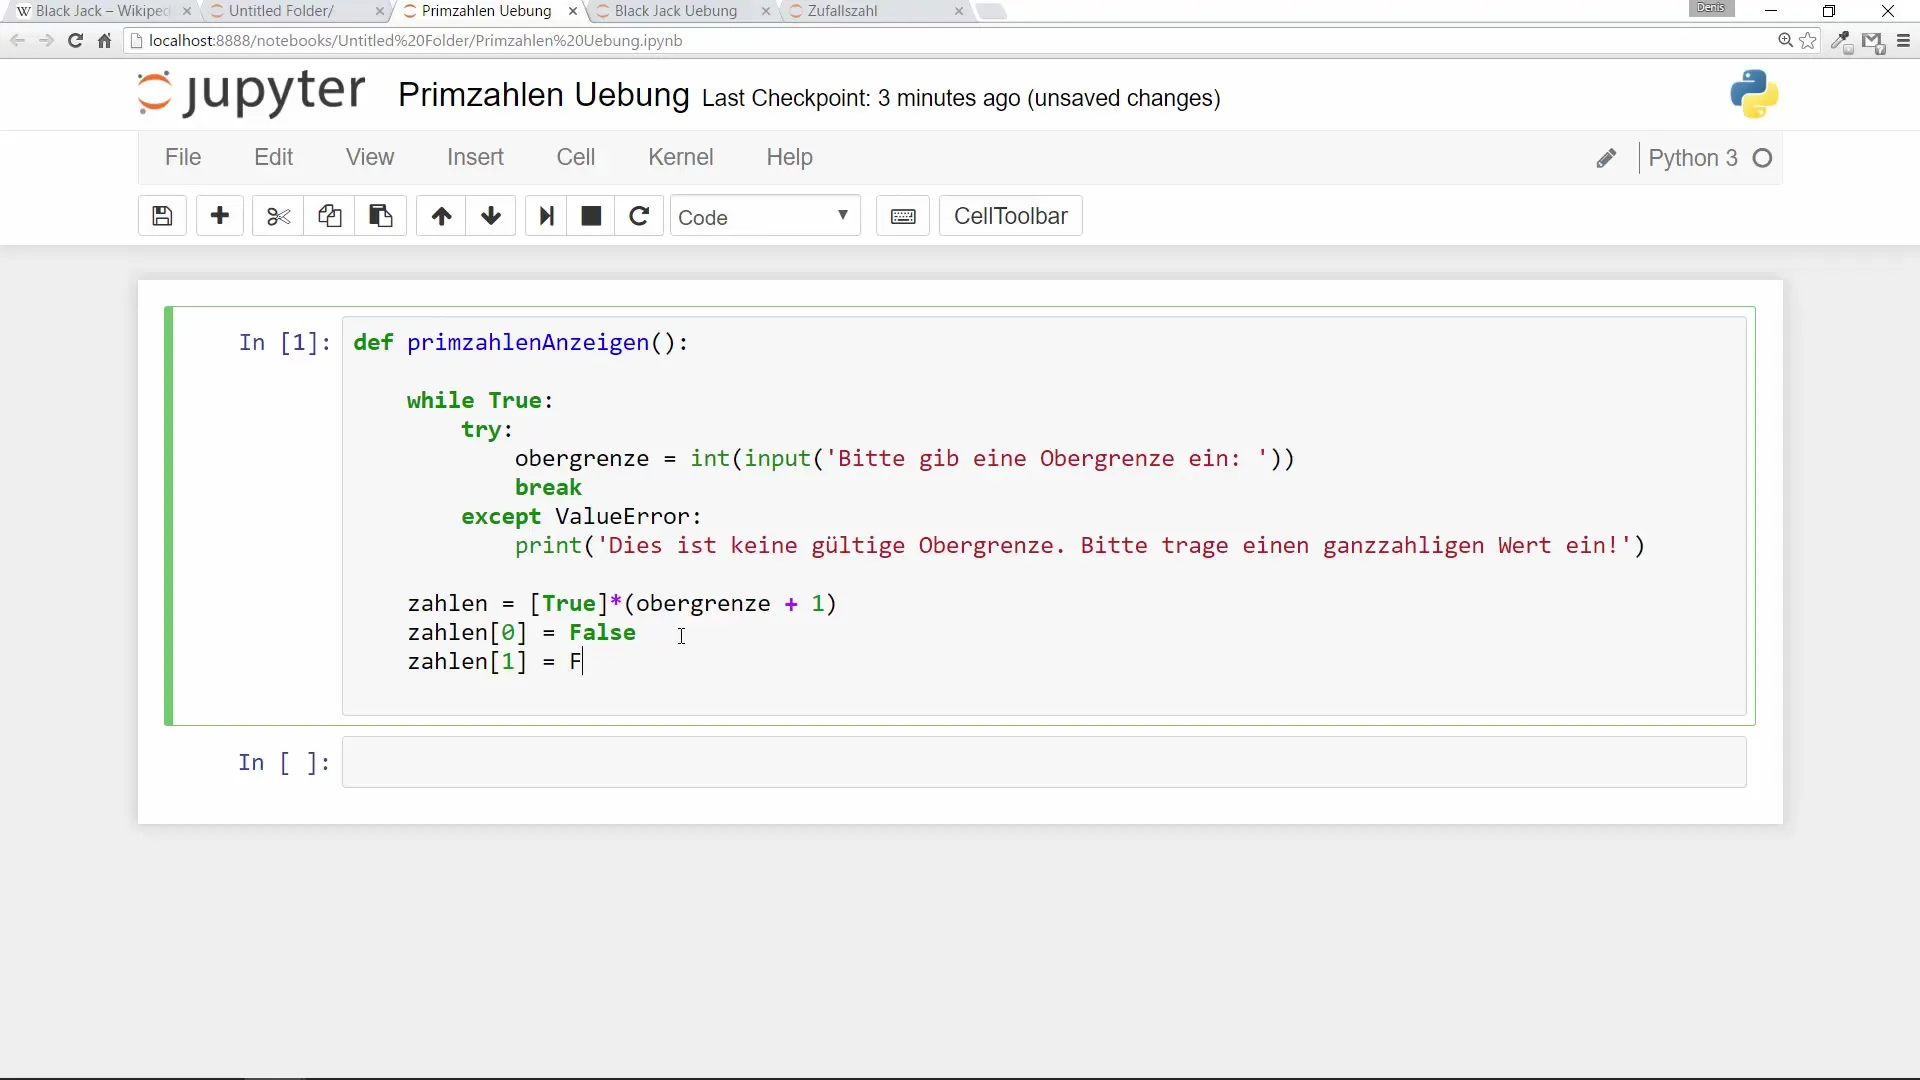
Task: Click the zahlen = [True]* line
Action: [622, 604]
